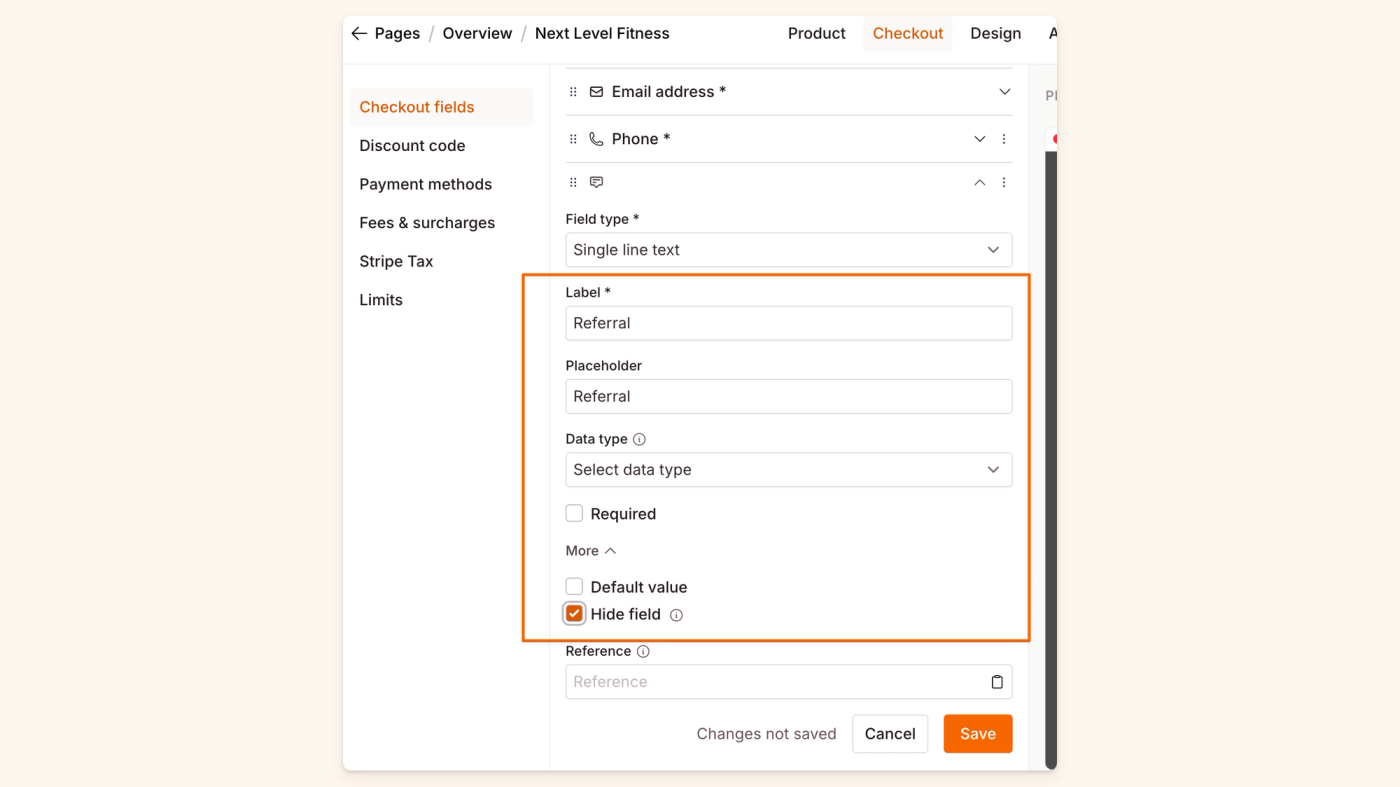Collapse the currently expanded field
Viewport: 1400px width, 787px height.
pyautogui.click(x=979, y=183)
